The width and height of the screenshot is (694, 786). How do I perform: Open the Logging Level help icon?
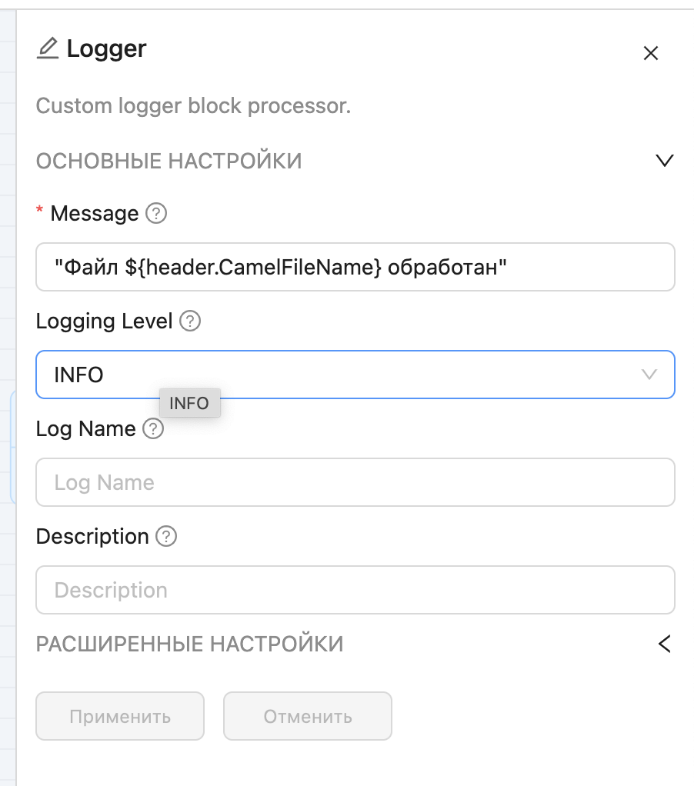(x=190, y=322)
